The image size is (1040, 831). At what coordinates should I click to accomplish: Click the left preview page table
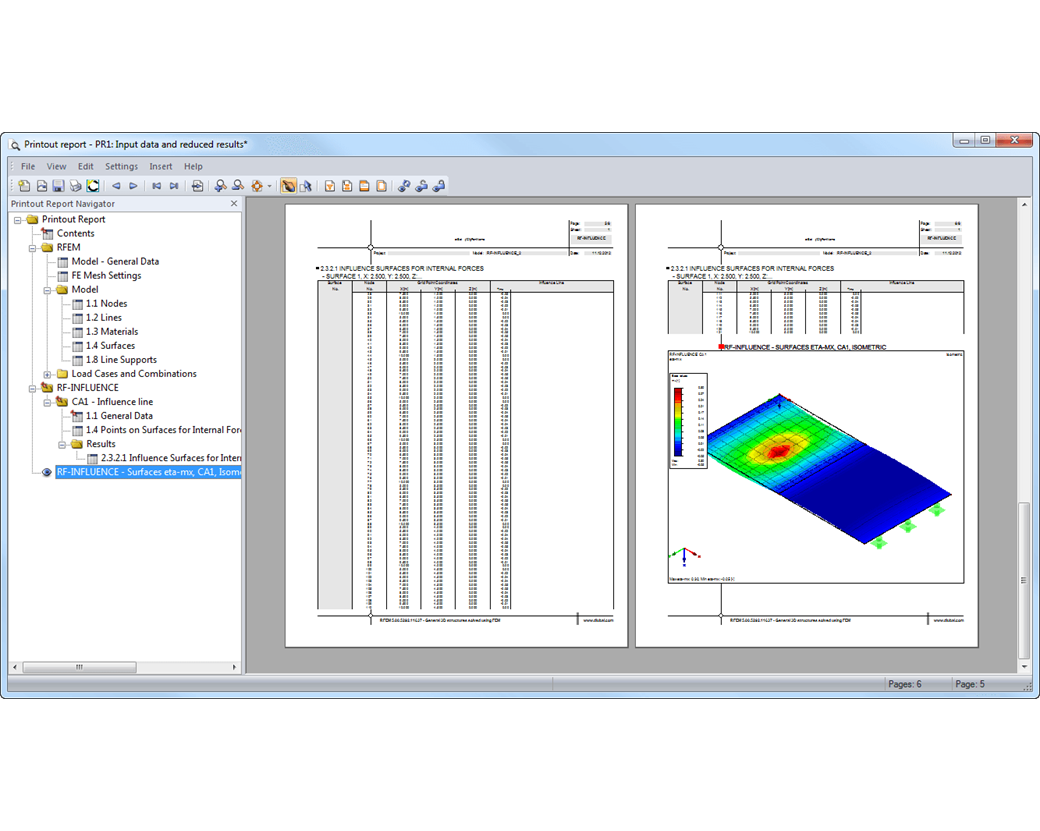(465, 444)
